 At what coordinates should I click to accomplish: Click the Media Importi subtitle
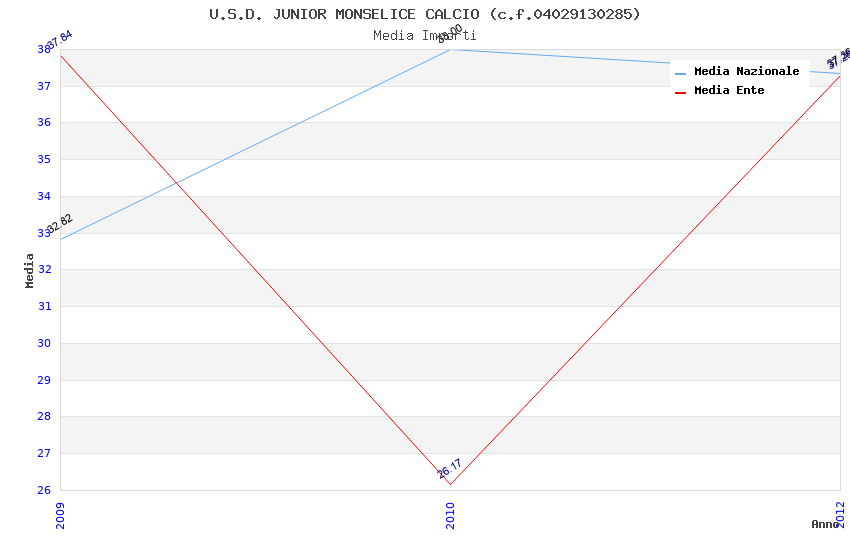[424, 36]
